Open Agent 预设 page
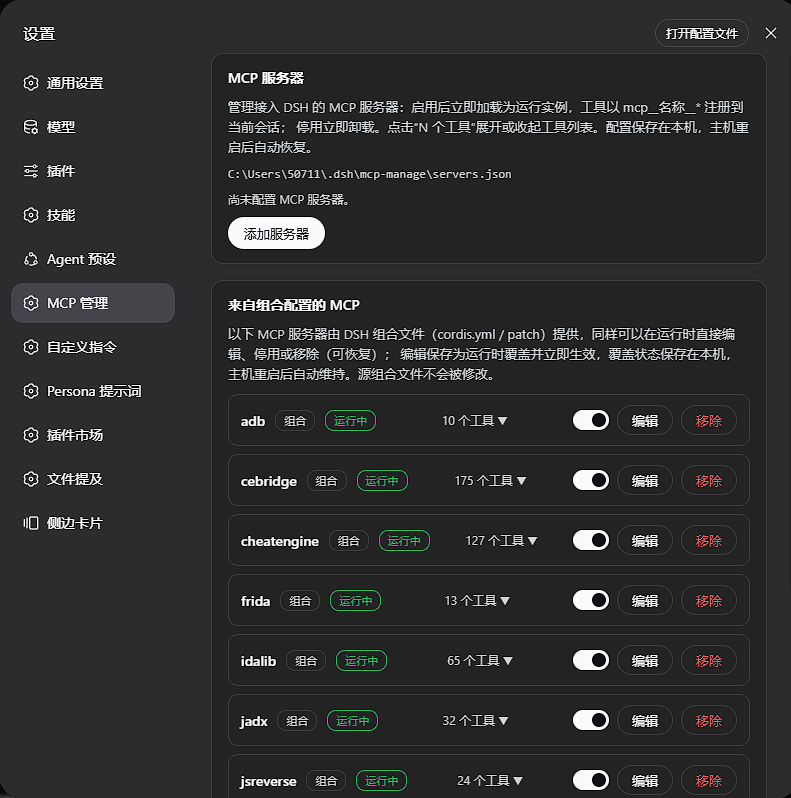This screenshot has width=791, height=798. [93, 259]
